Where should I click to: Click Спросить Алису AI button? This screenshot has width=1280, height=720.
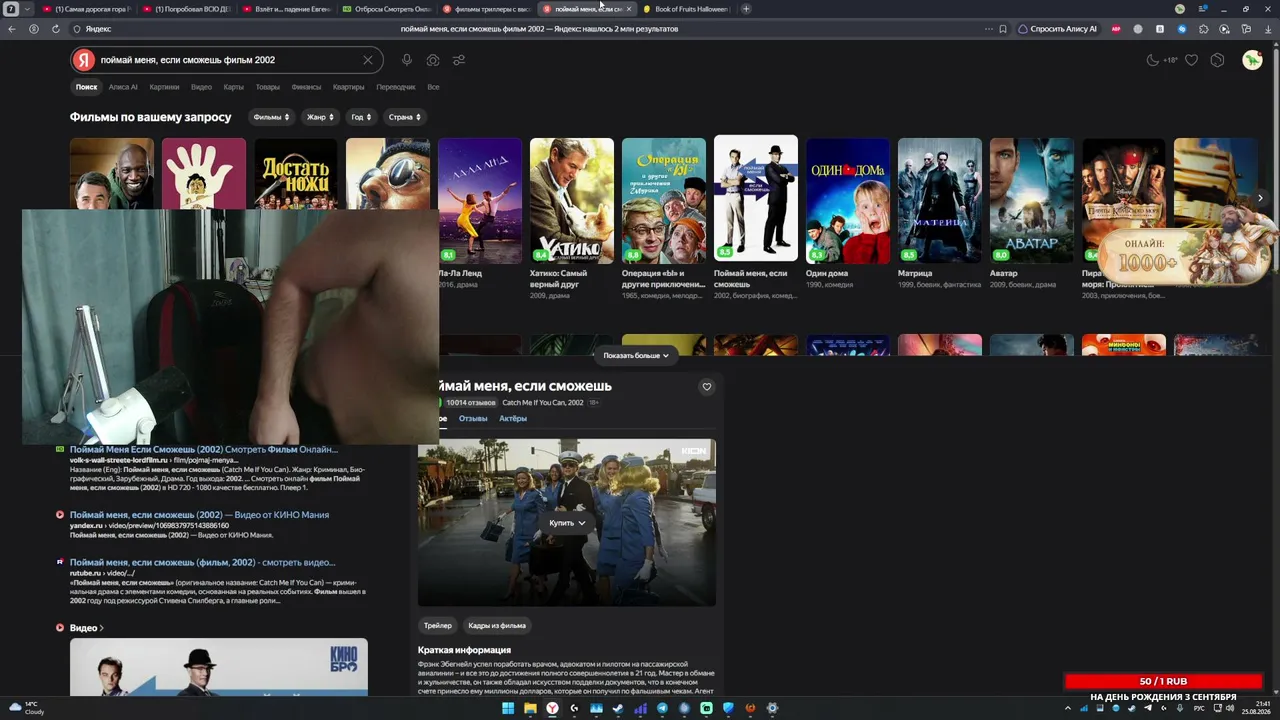(1056, 29)
